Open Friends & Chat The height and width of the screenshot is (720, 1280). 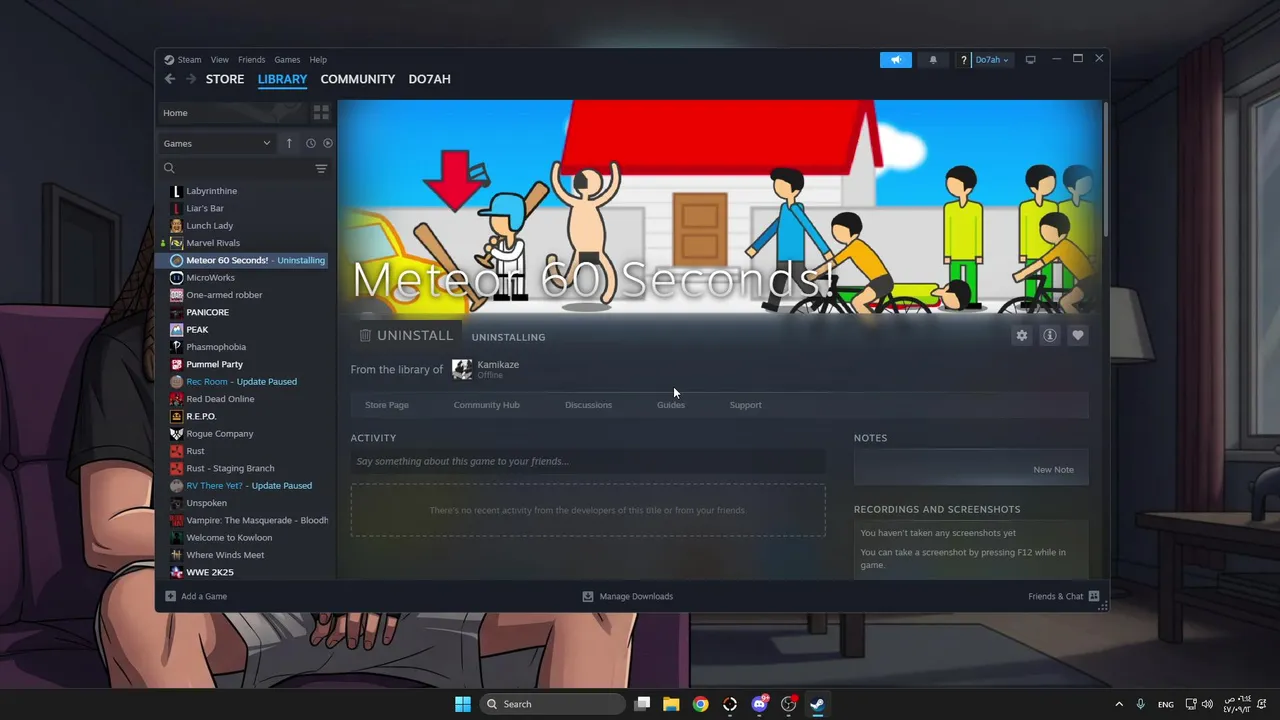click(x=1064, y=596)
